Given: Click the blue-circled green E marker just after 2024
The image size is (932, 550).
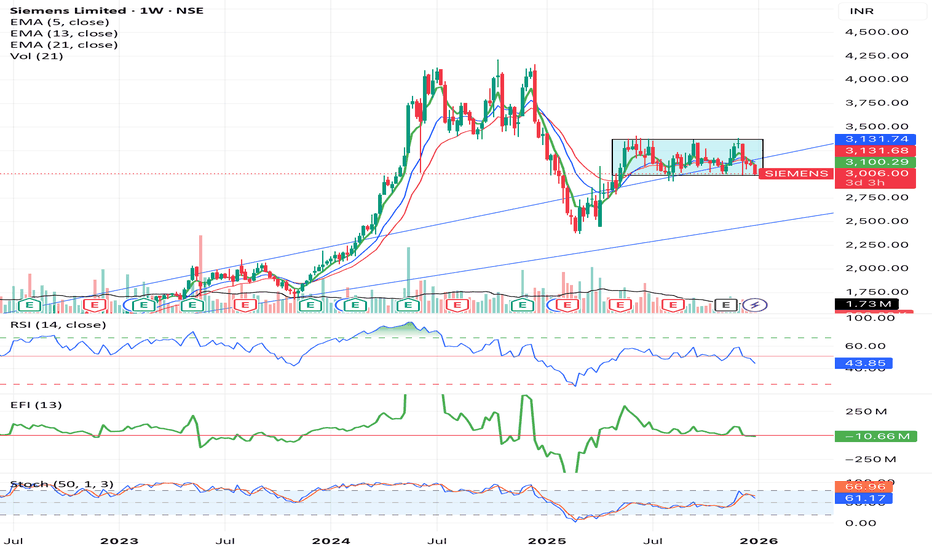Looking at the screenshot, I should (x=355, y=305).
